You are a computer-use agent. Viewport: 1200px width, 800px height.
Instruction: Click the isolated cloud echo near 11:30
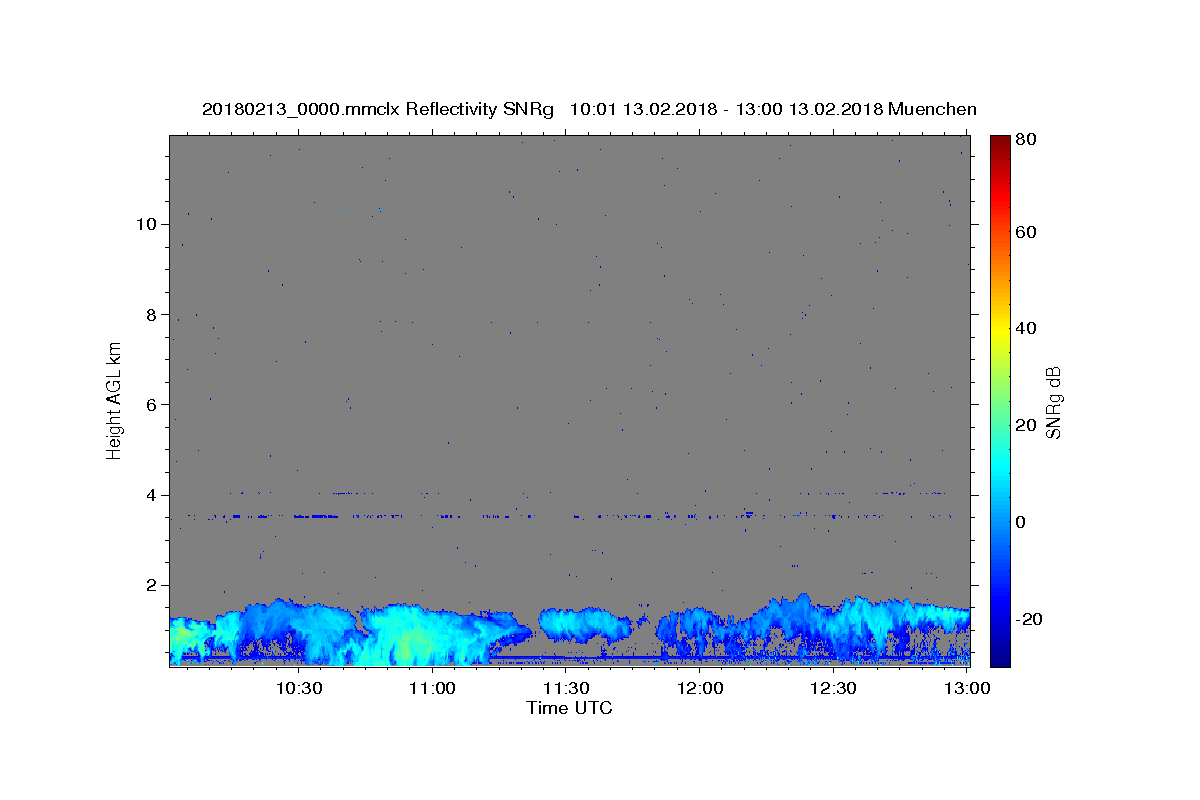tap(585, 626)
